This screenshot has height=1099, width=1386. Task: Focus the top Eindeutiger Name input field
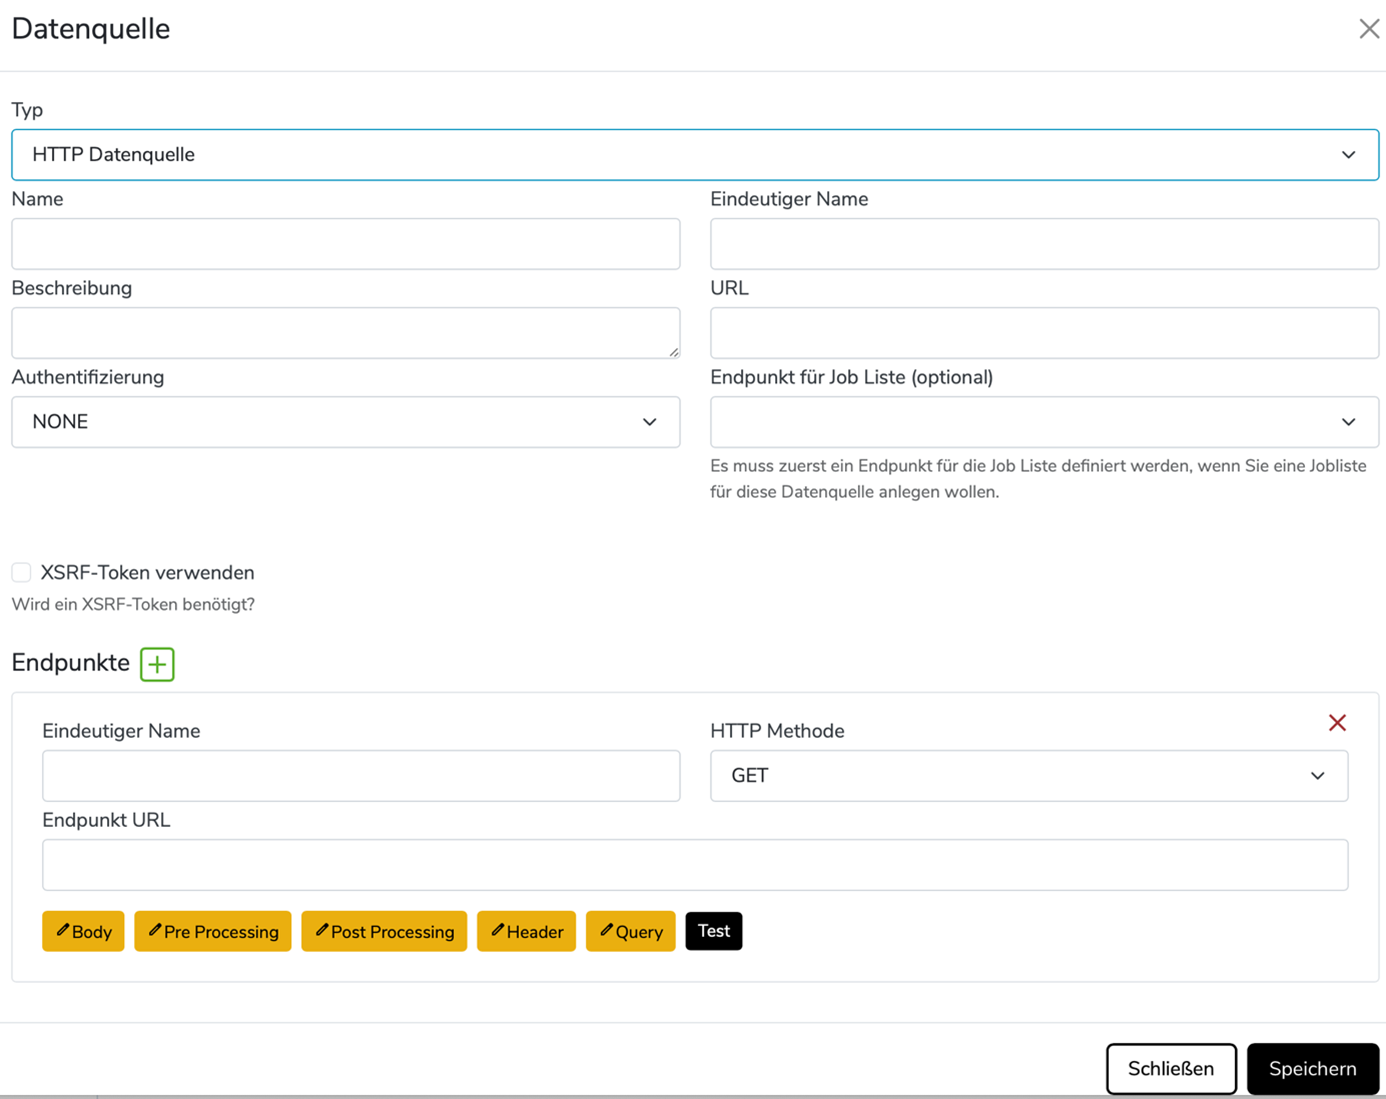coord(1044,244)
